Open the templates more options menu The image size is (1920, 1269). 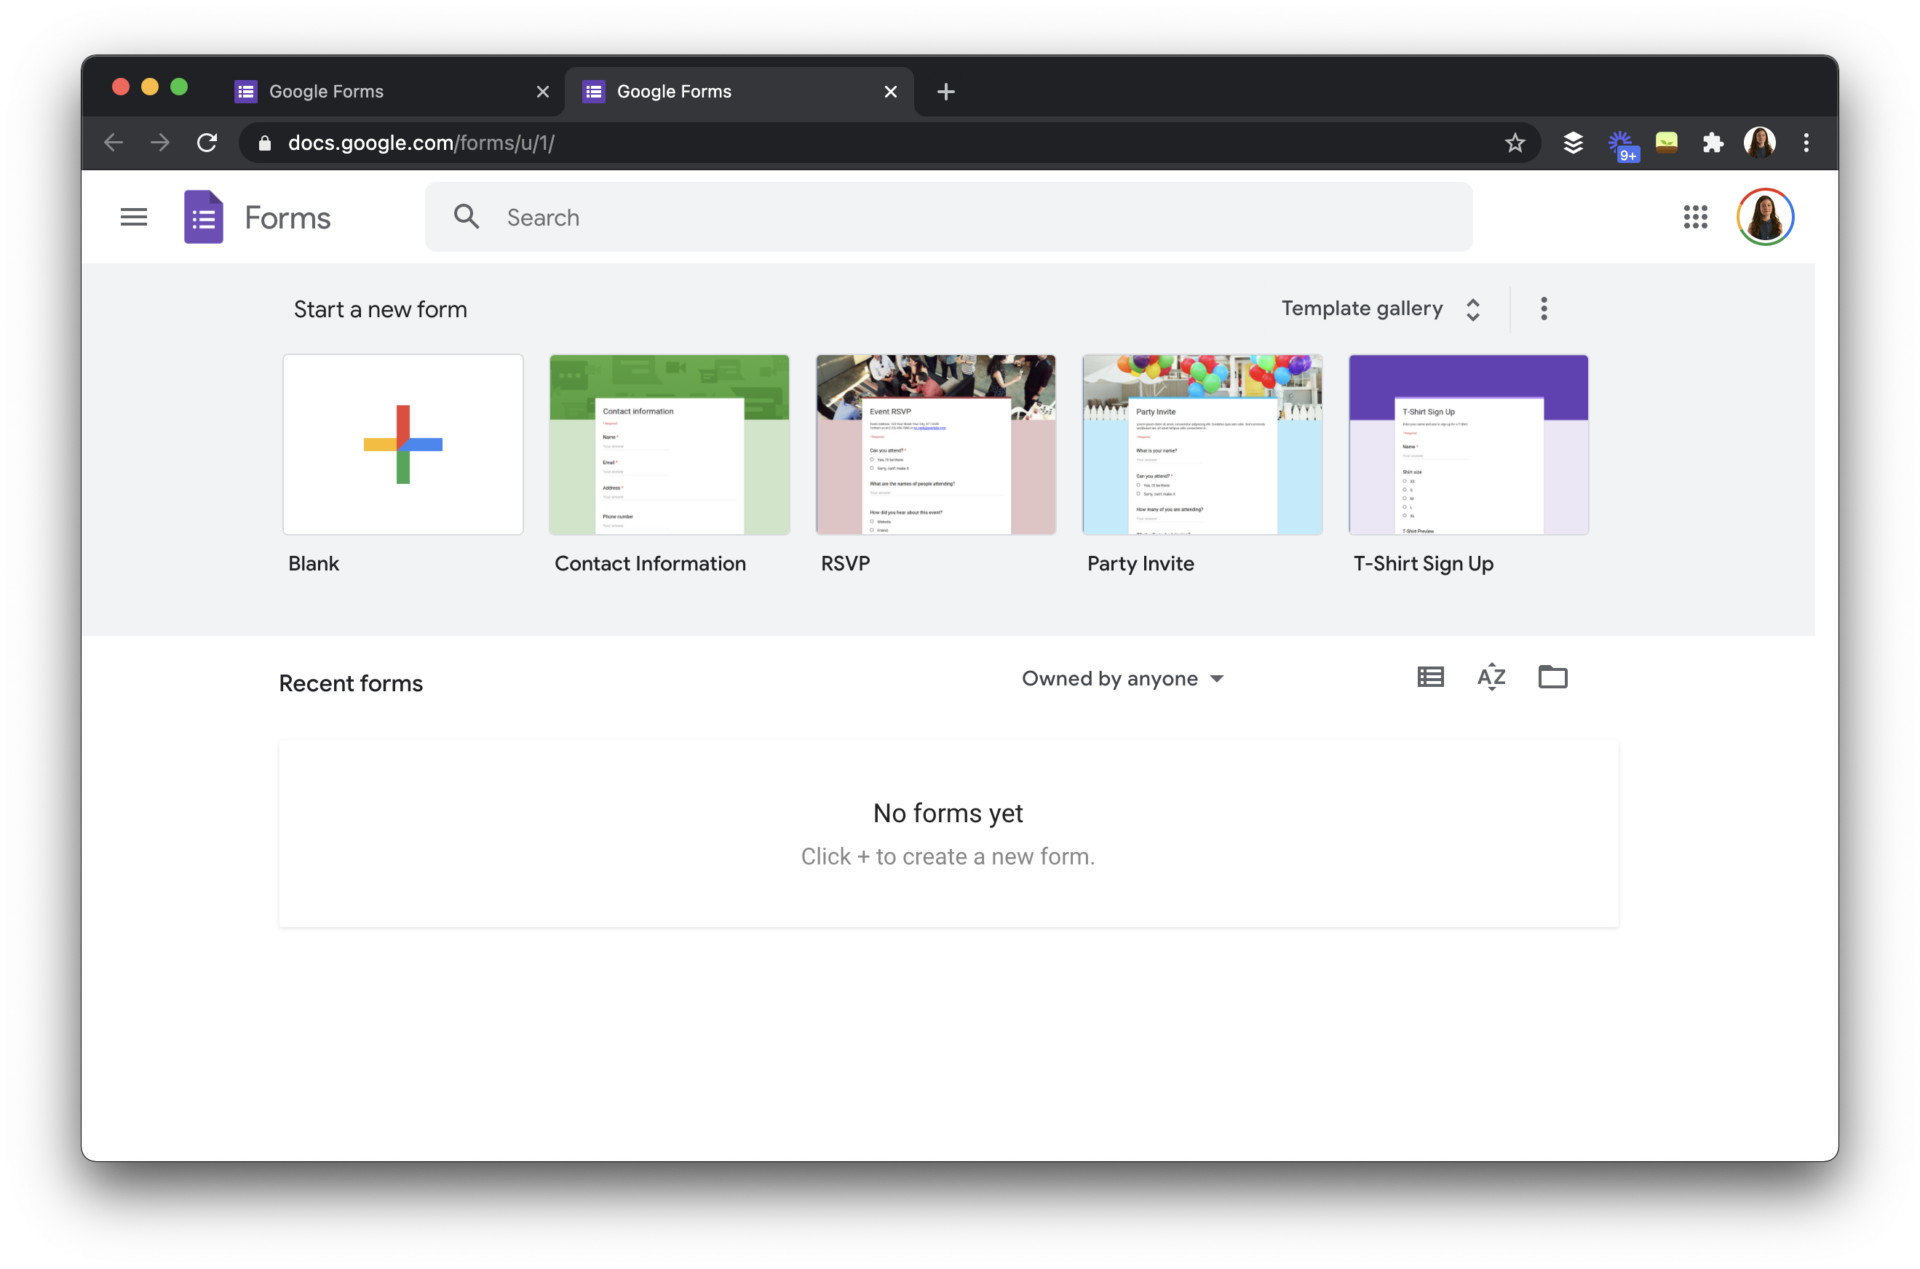click(x=1543, y=308)
